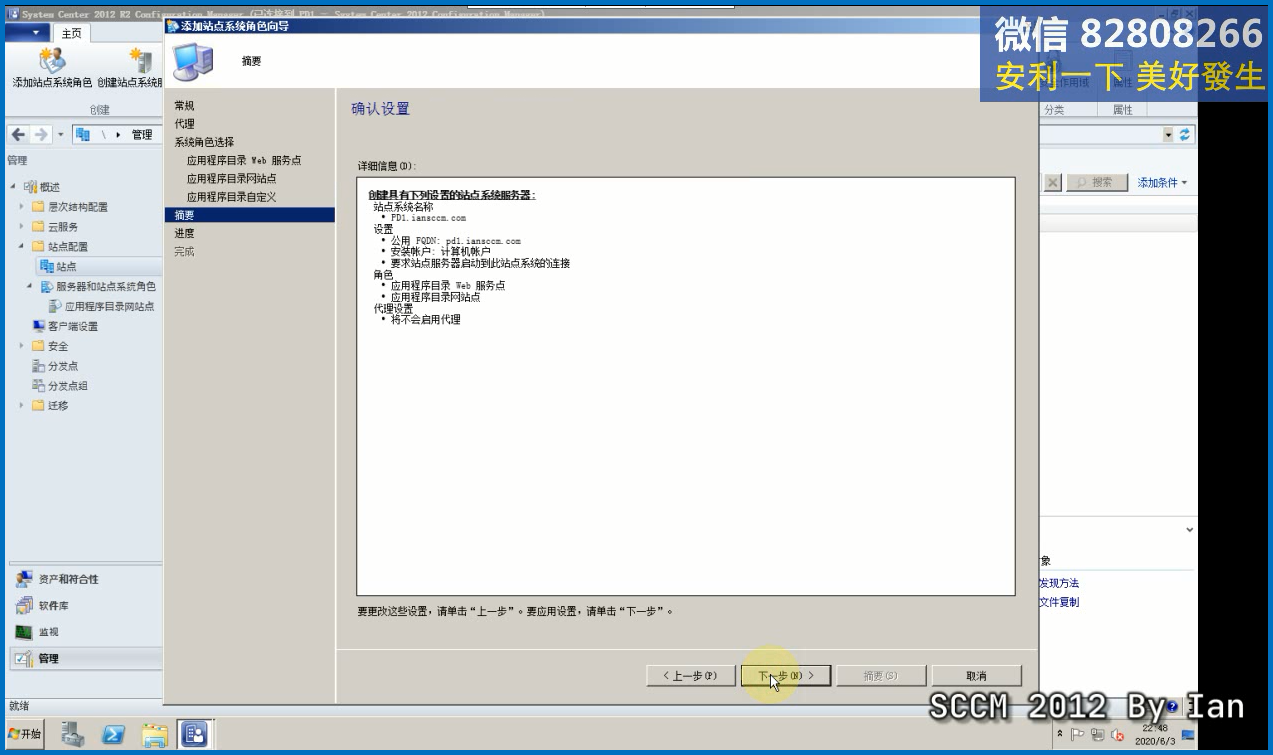
Task: Collapse details pane with chevron
Action: pos(1189,530)
